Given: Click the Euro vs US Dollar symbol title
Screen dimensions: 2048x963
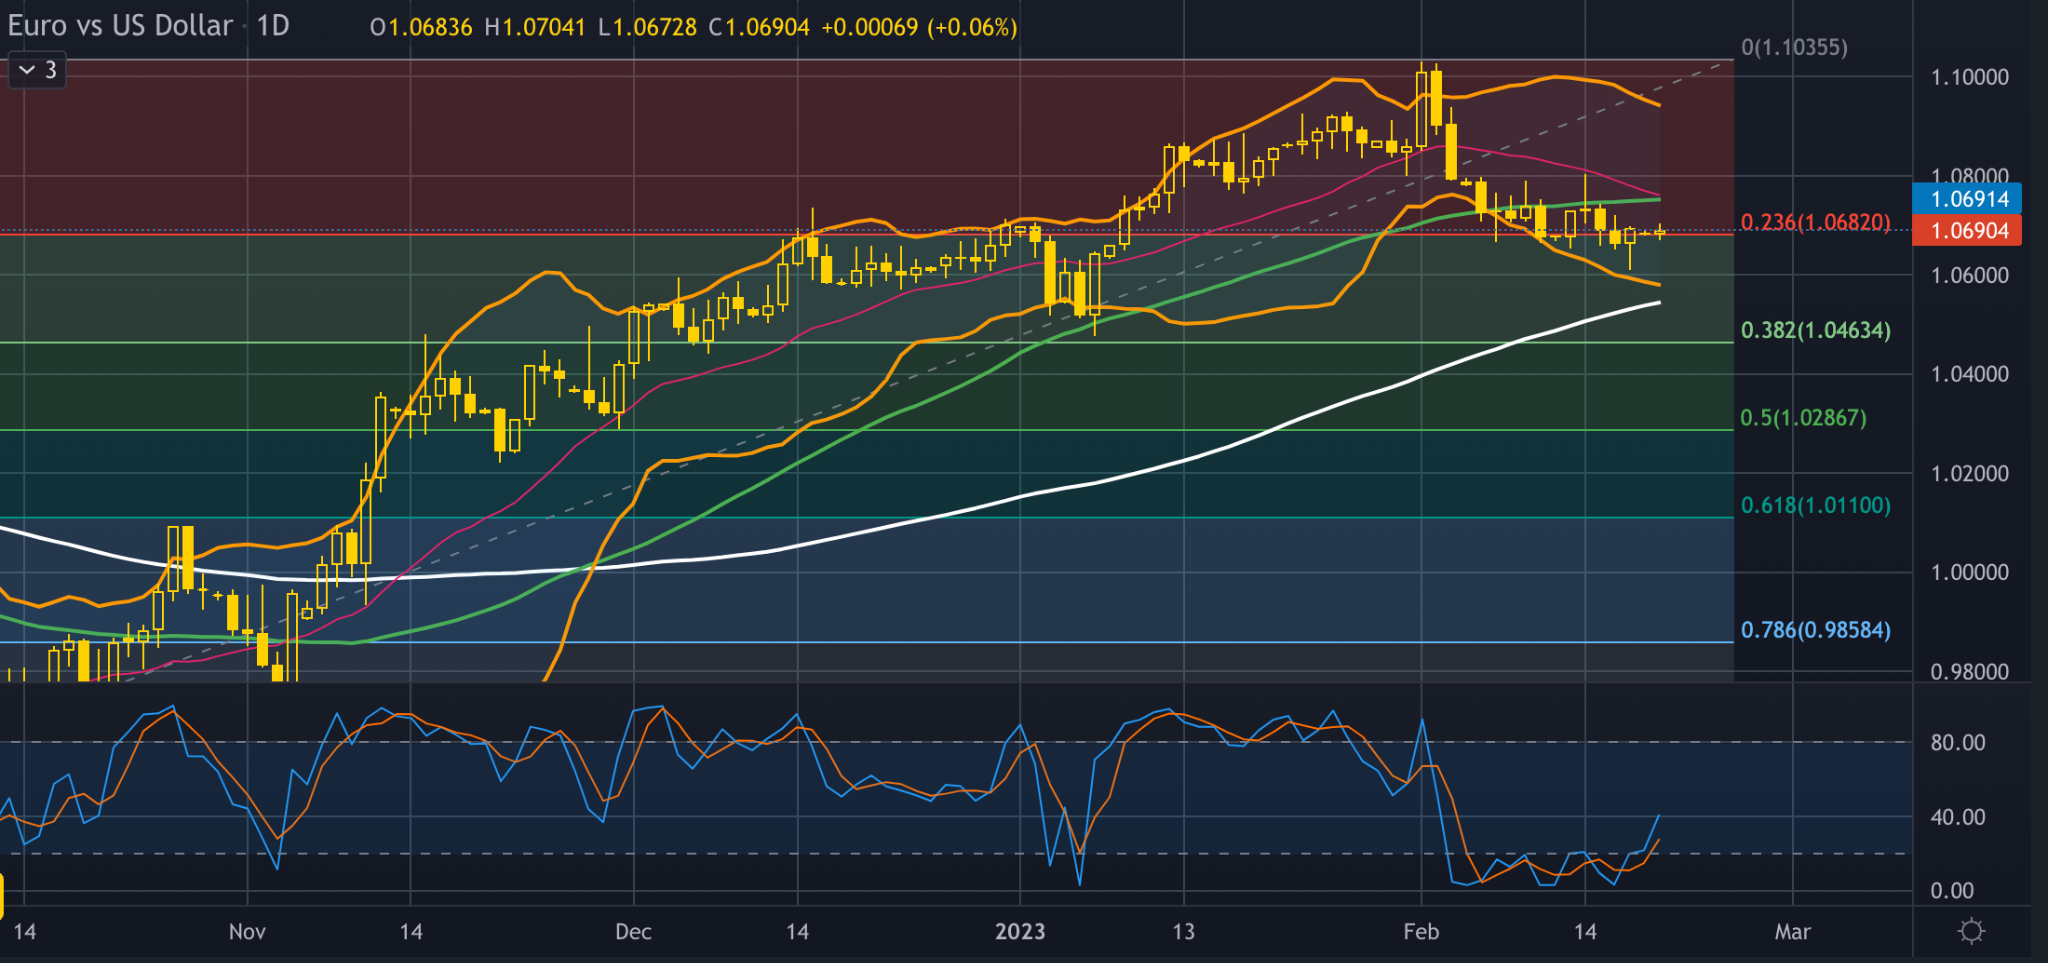Looking at the screenshot, I should (120, 25).
